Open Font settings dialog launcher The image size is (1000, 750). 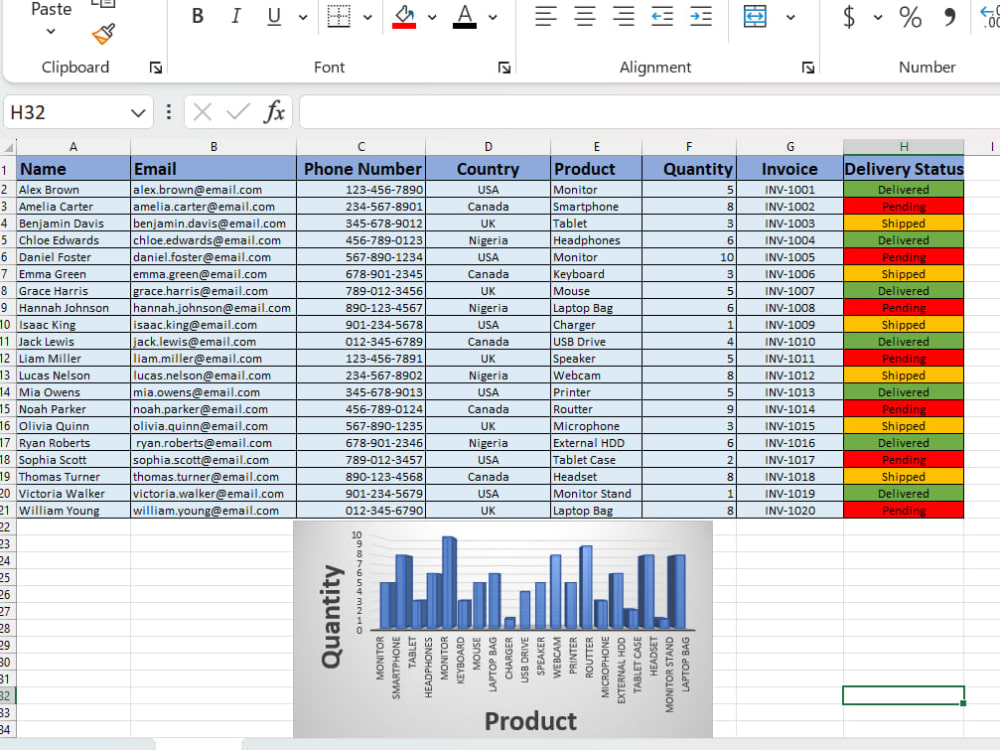(x=504, y=68)
